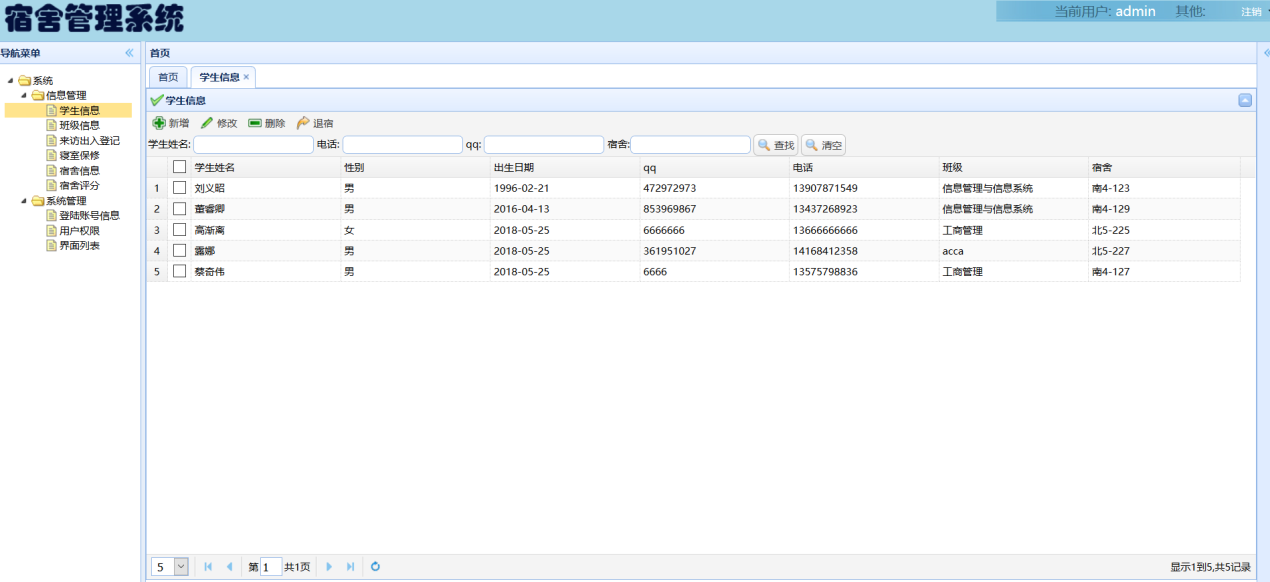Click the 新增 (add) green plus icon
Viewport: 1270px width, 582px height.
click(159, 123)
